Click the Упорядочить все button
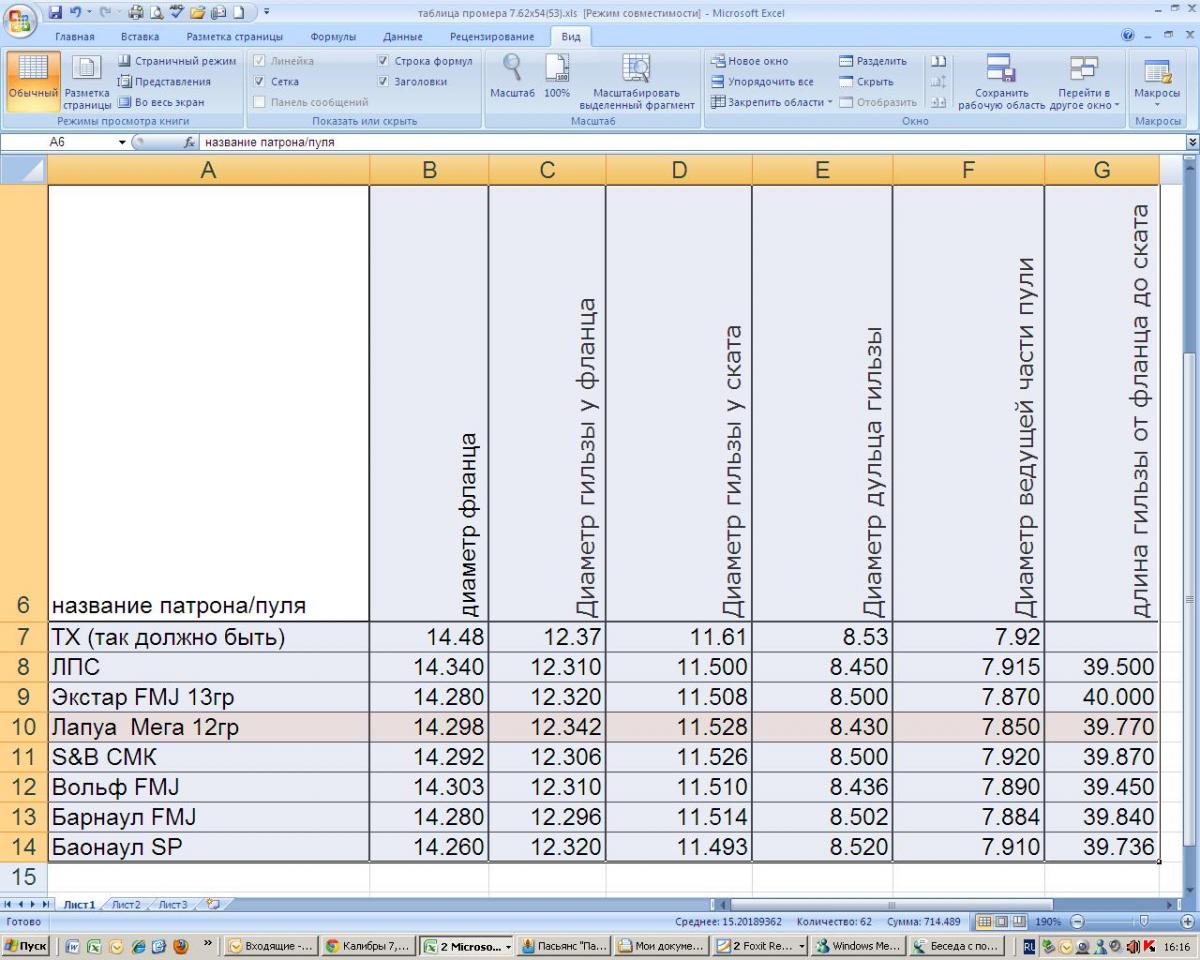 pyautogui.click(x=762, y=82)
